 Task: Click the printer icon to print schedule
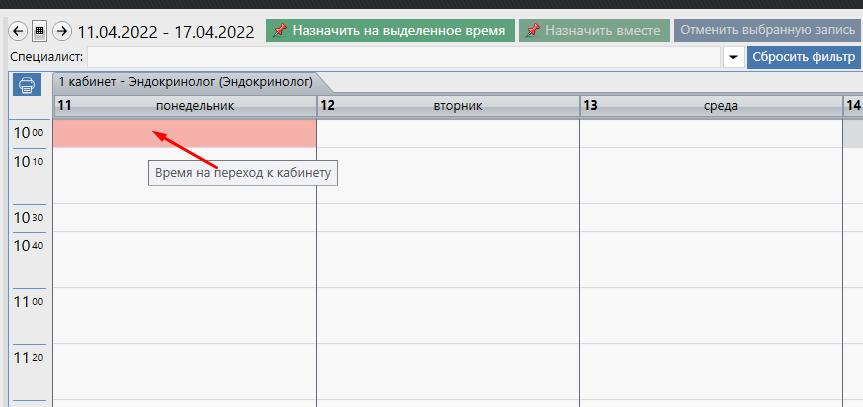(27, 85)
